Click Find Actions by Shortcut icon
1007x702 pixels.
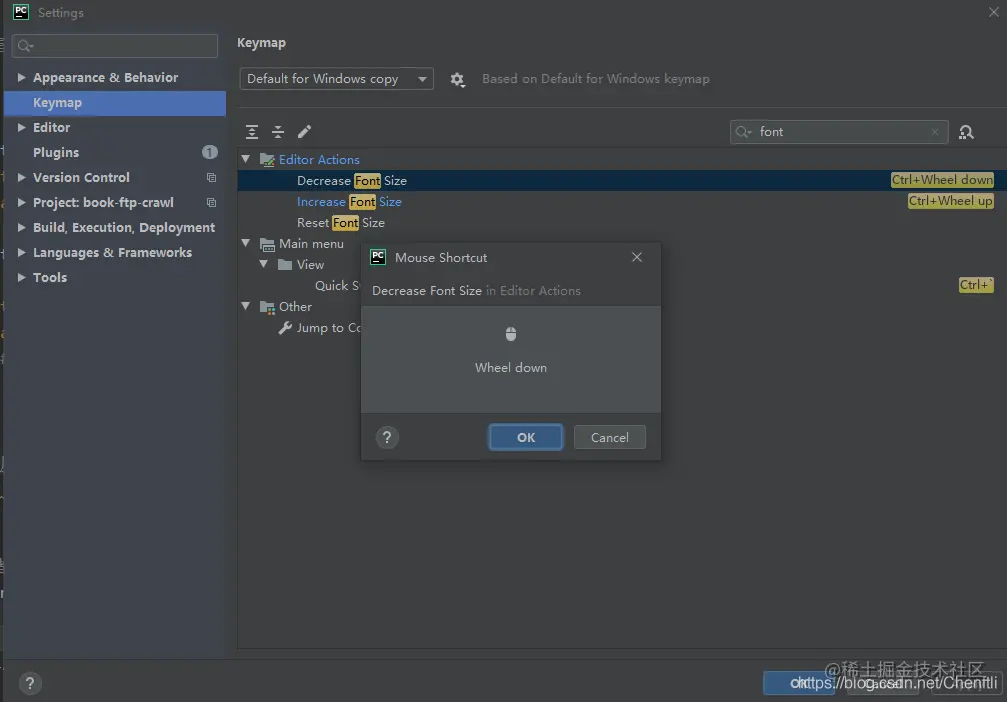point(966,132)
